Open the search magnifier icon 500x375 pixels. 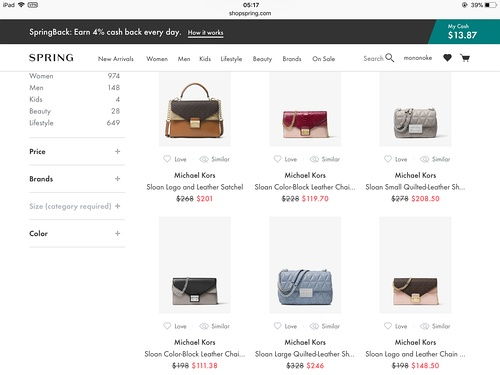coord(389,58)
